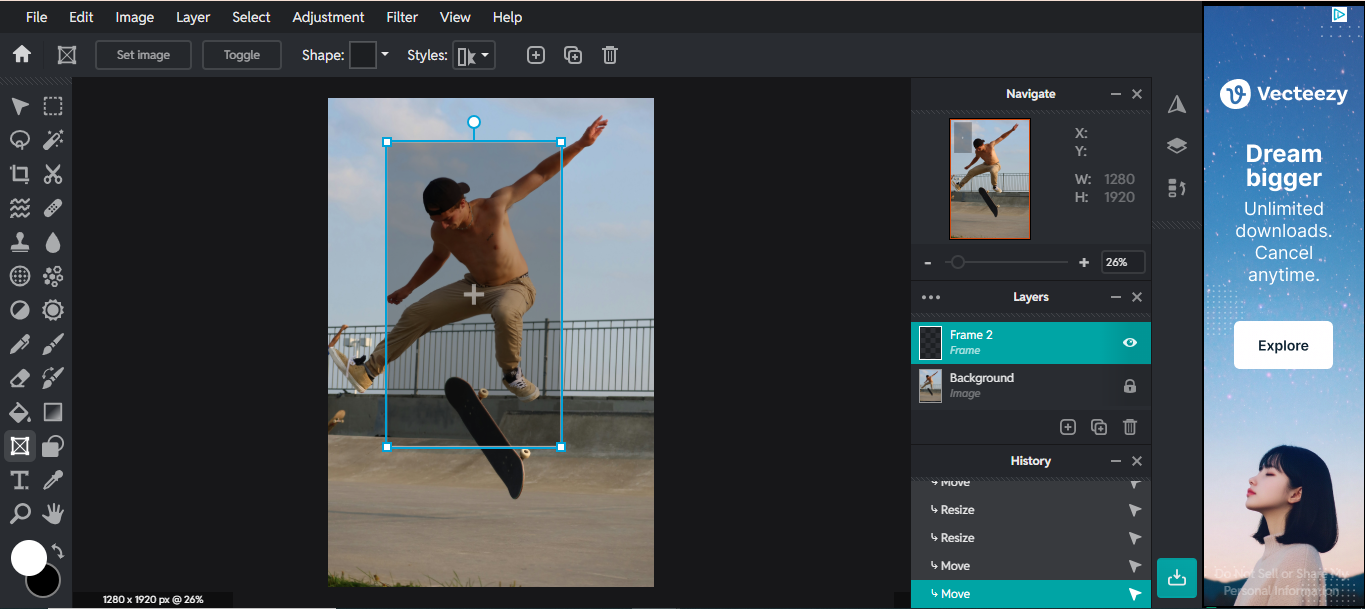
Task: Click the foreground color swatch
Action: 29,557
